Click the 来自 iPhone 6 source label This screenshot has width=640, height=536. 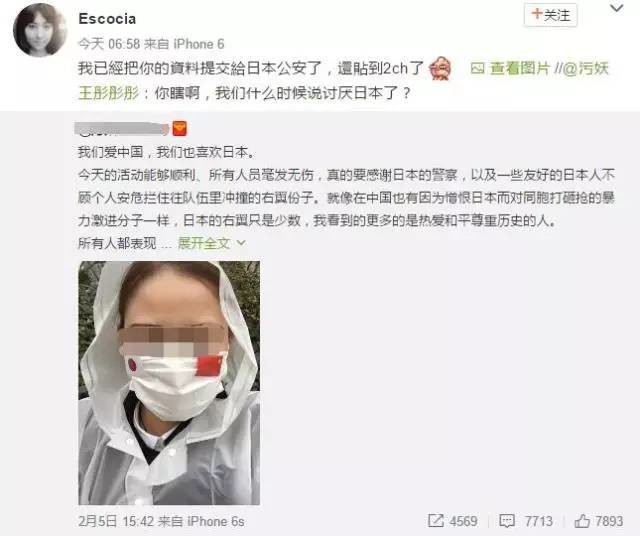[x=184, y=44]
